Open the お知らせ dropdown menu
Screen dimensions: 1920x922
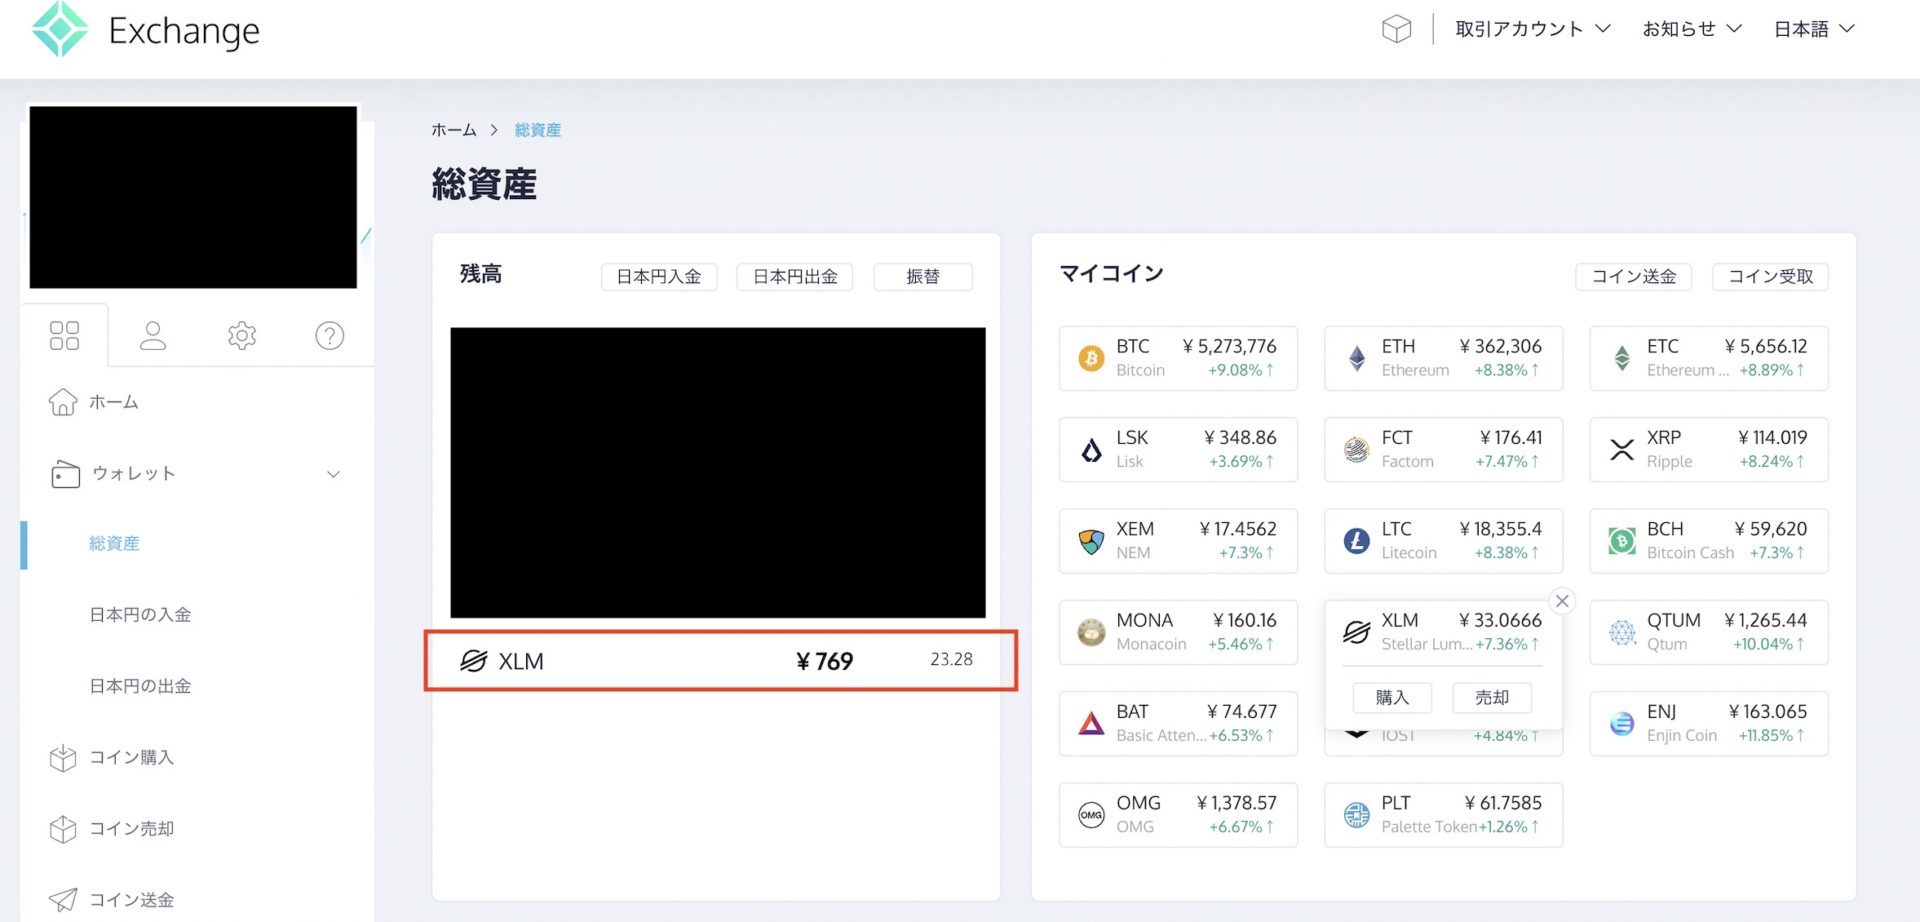[1692, 29]
